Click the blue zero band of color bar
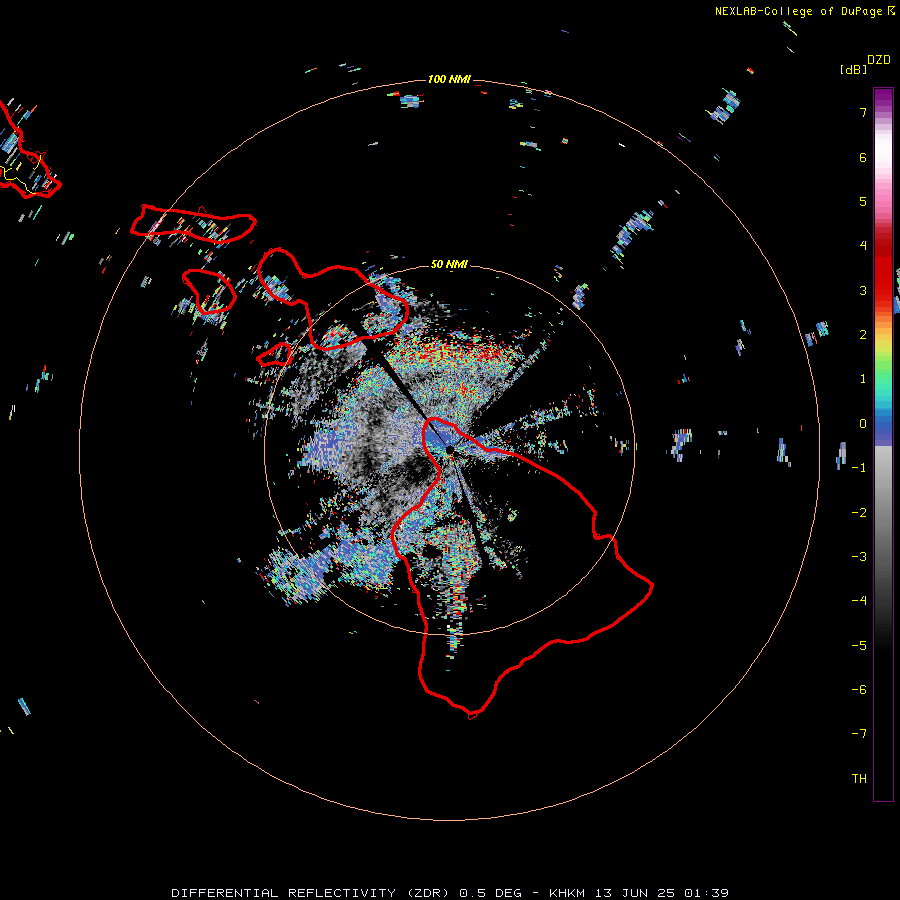Screen dimensions: 900x900 883,428
